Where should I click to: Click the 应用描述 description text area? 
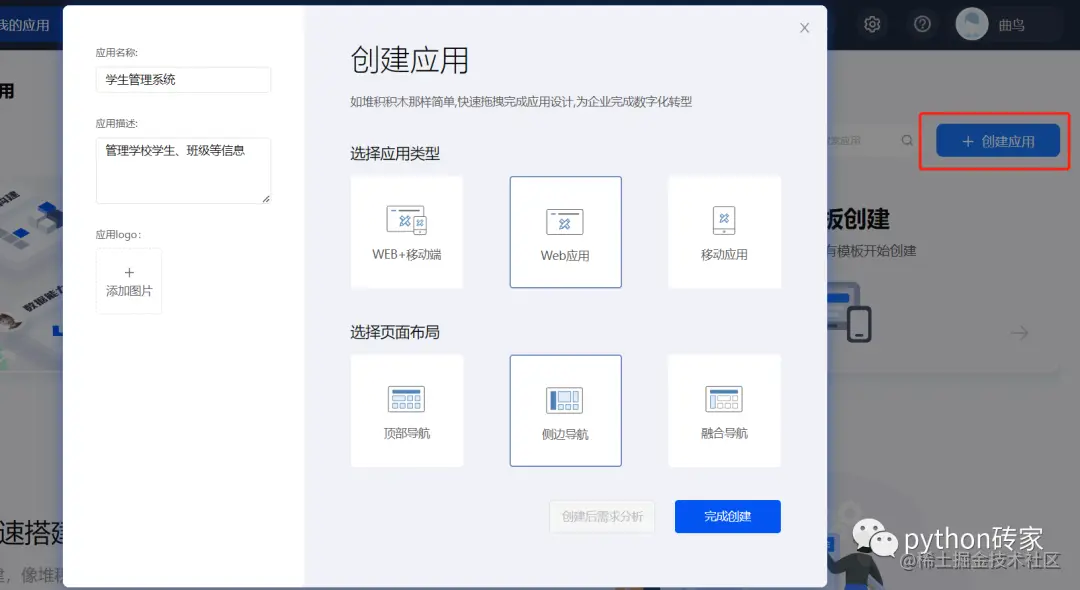[183, 170]
